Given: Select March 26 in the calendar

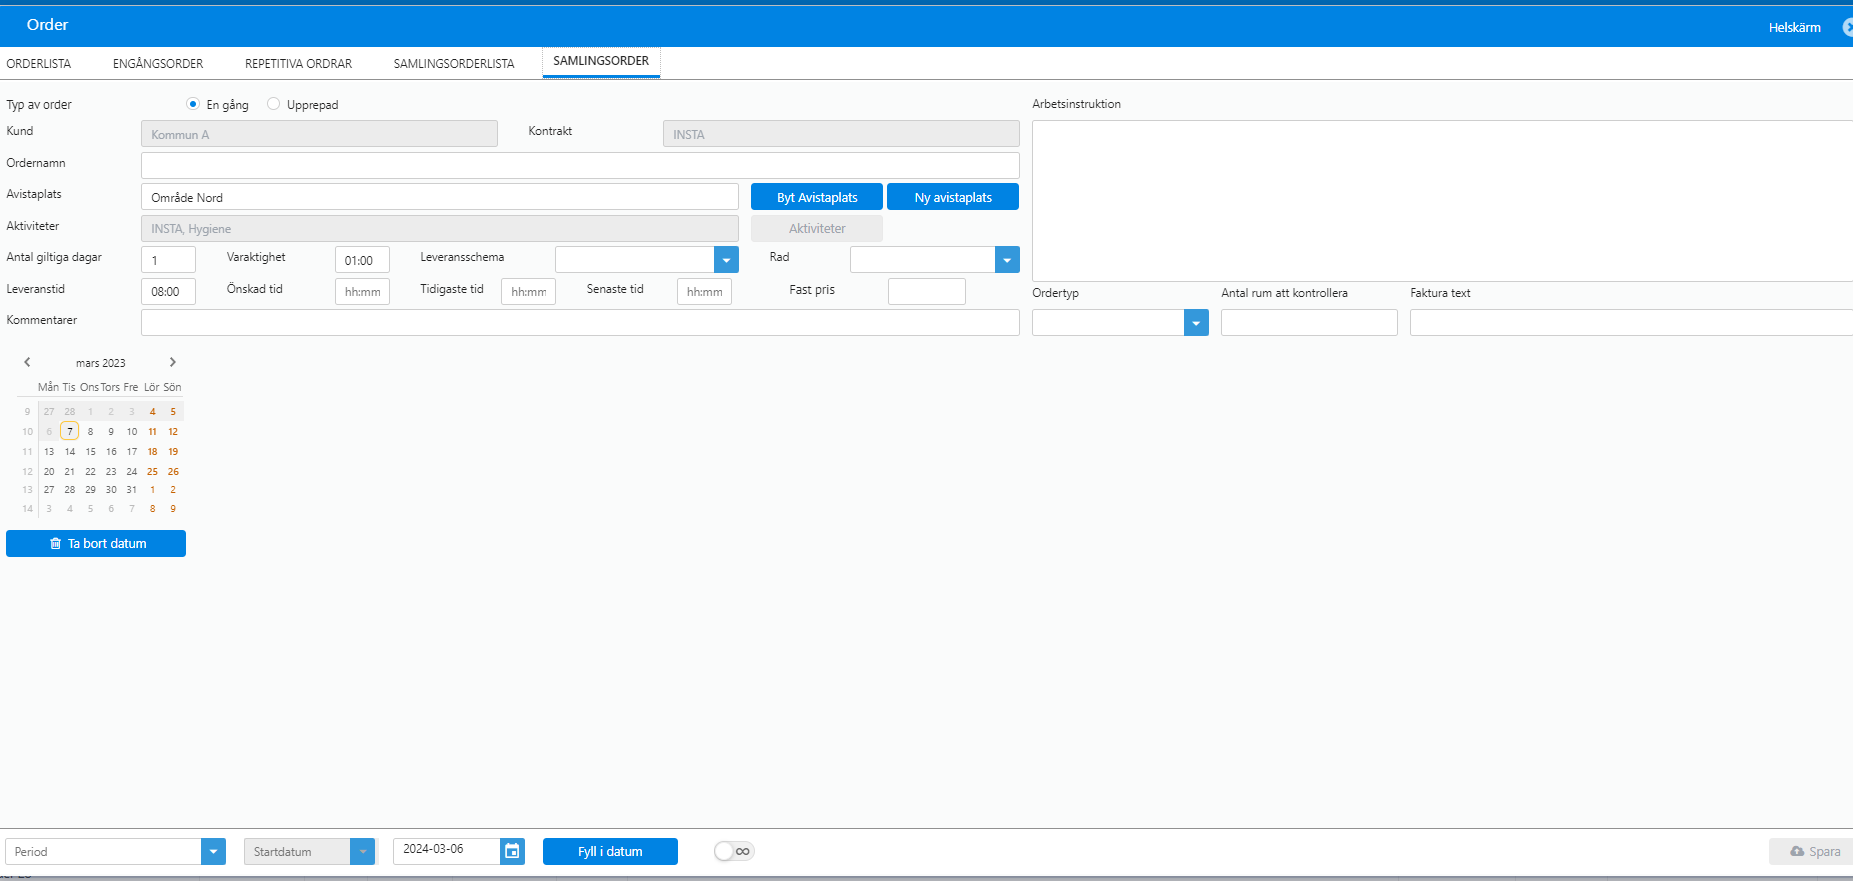Looking at the screenshot, I should coord(173,471).
